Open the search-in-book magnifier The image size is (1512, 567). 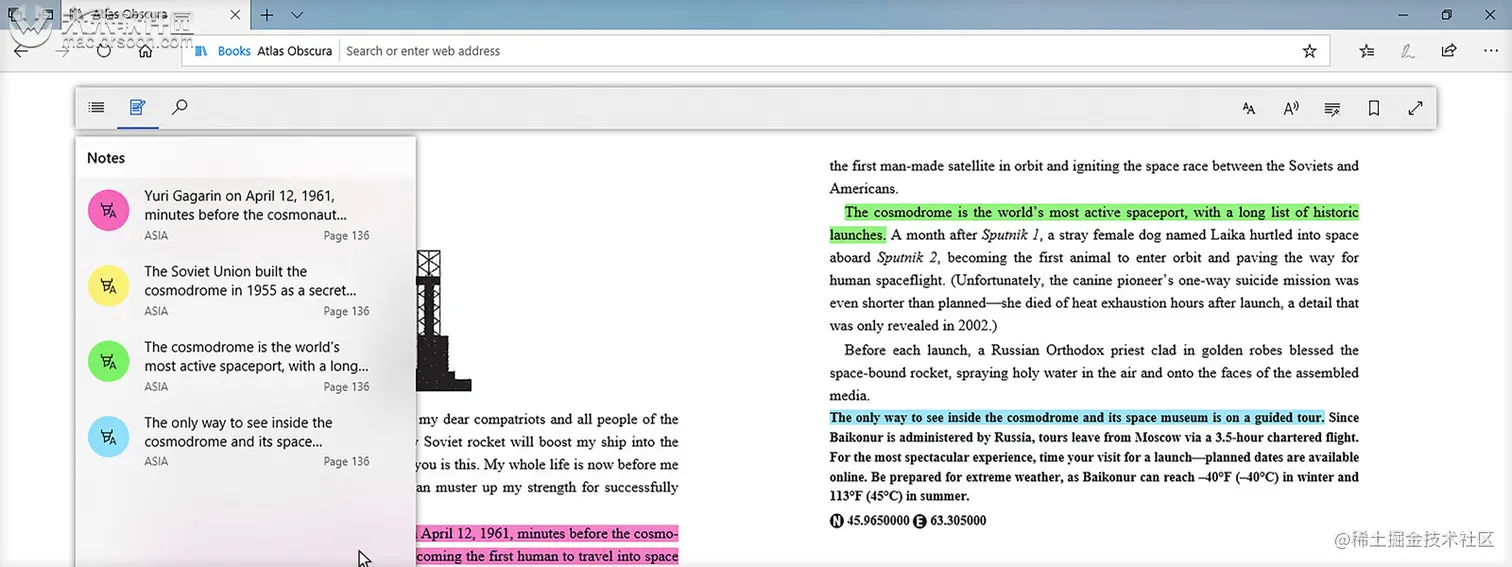(x=180, y=107)
